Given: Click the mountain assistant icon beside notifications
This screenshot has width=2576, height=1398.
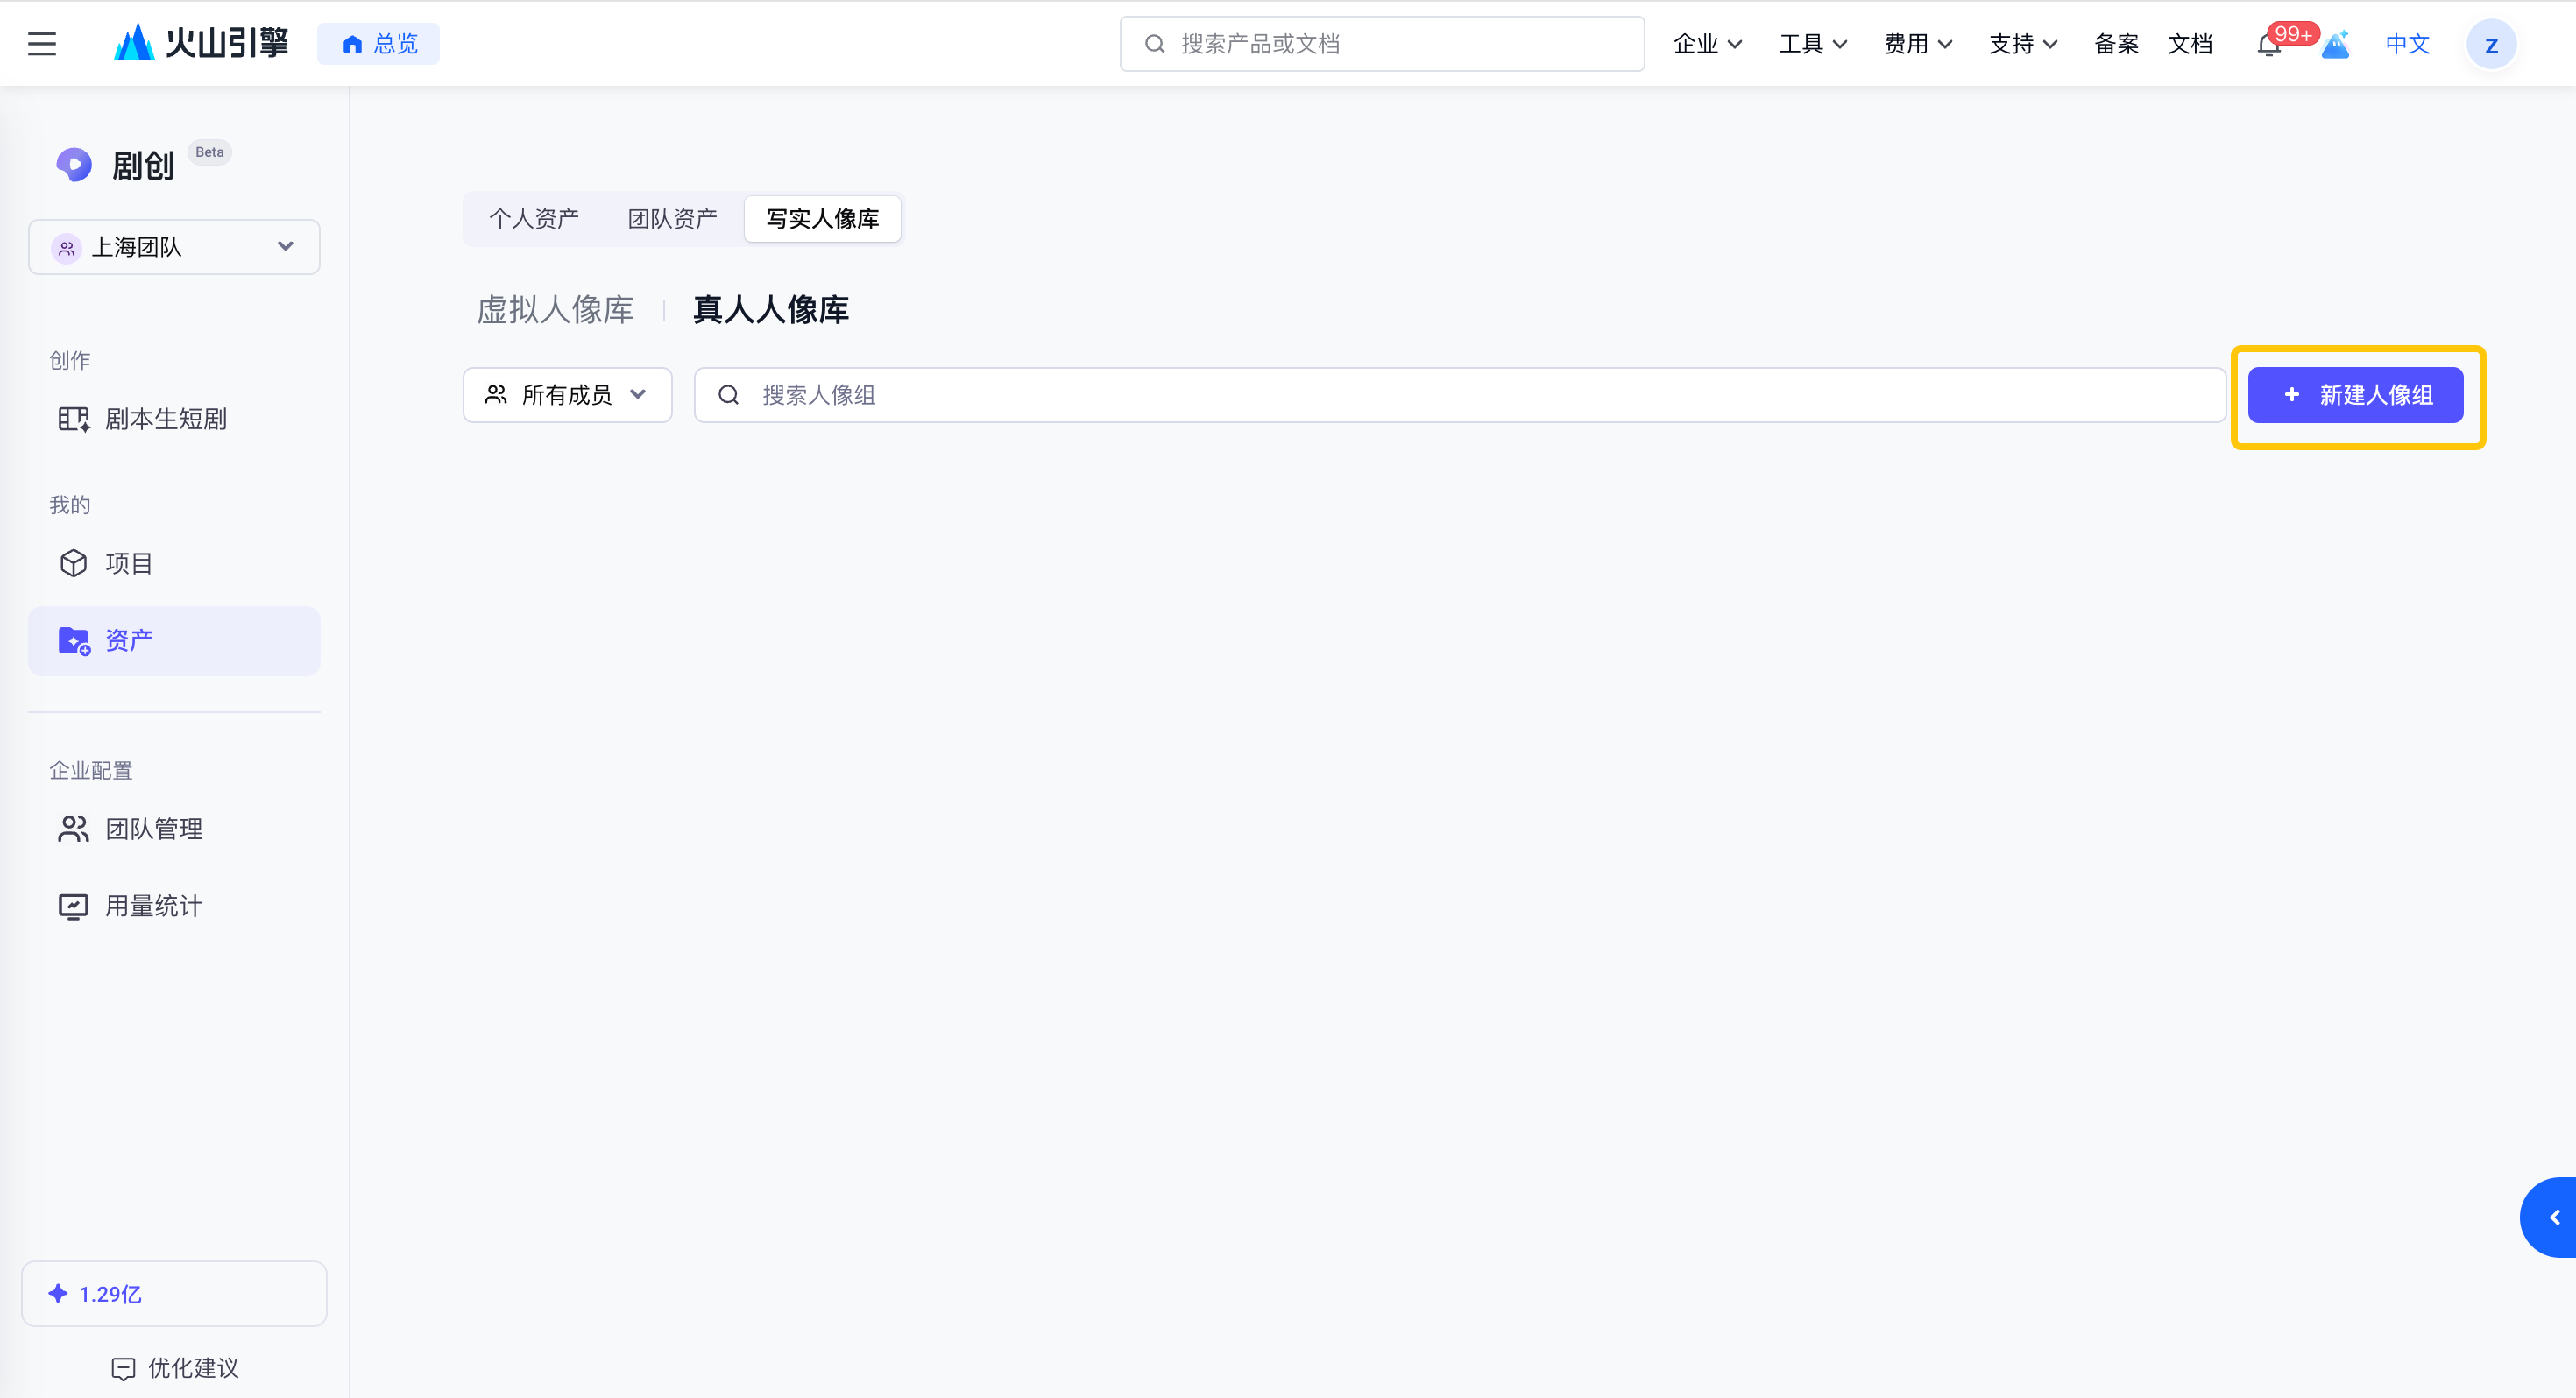Looking at the screenshot, I should click(x=2335, y=45).
